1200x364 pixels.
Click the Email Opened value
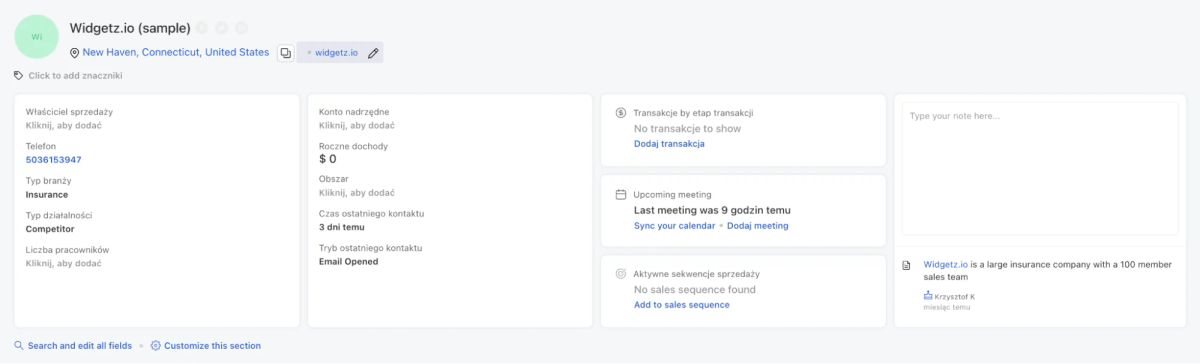point(348,262)
